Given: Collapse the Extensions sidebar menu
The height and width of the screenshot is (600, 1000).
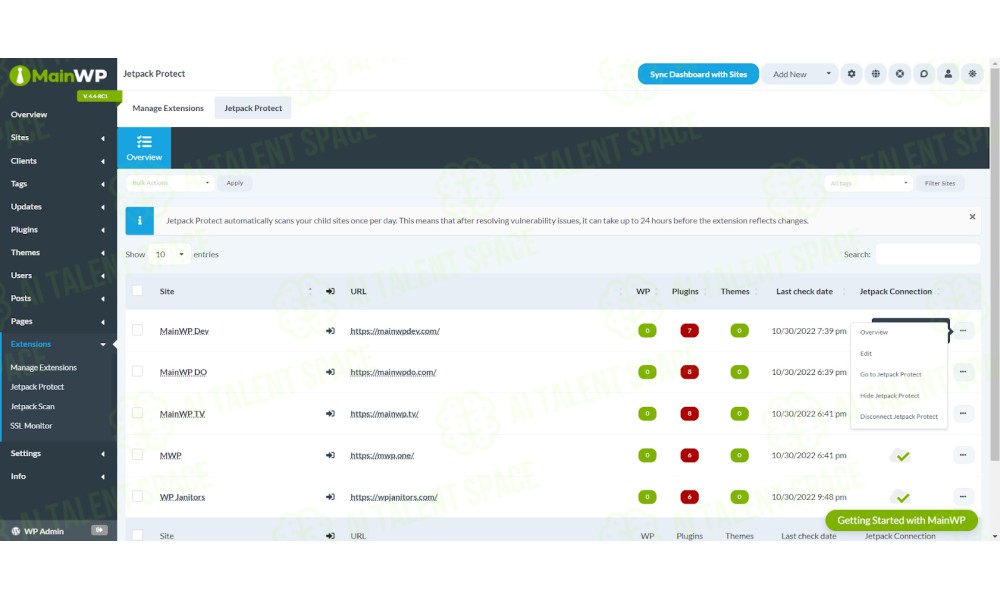Looking at the screenshot, I should (x=58, y=344).
